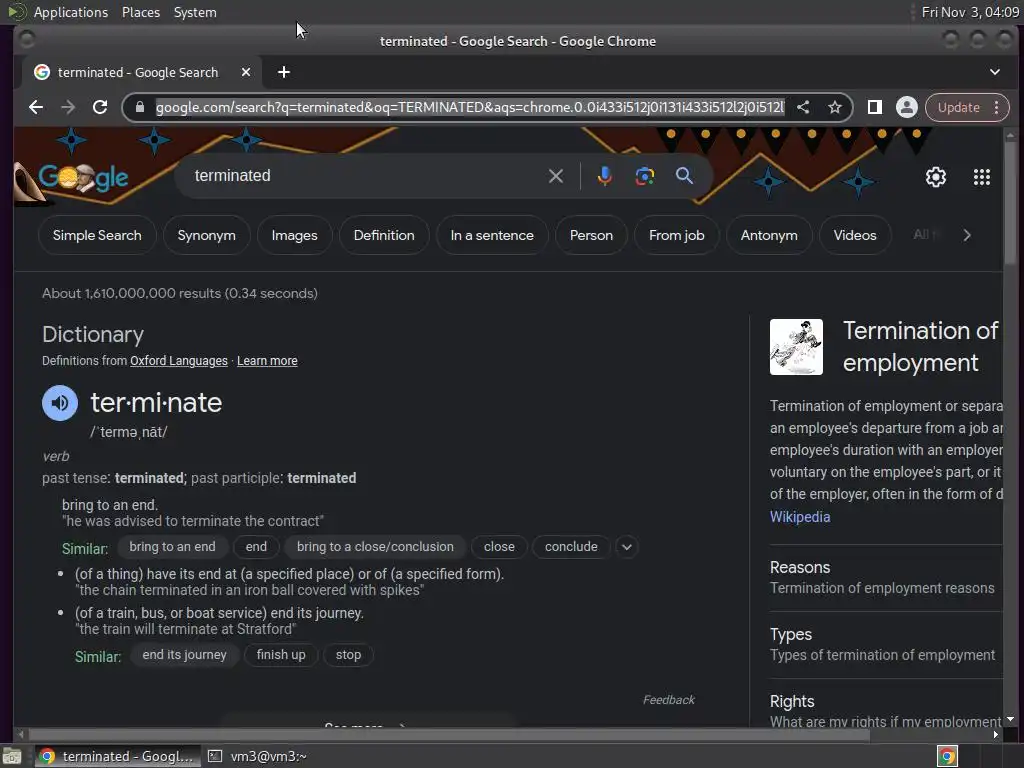
Task: Open the System menu
Action: click(195, 12)
